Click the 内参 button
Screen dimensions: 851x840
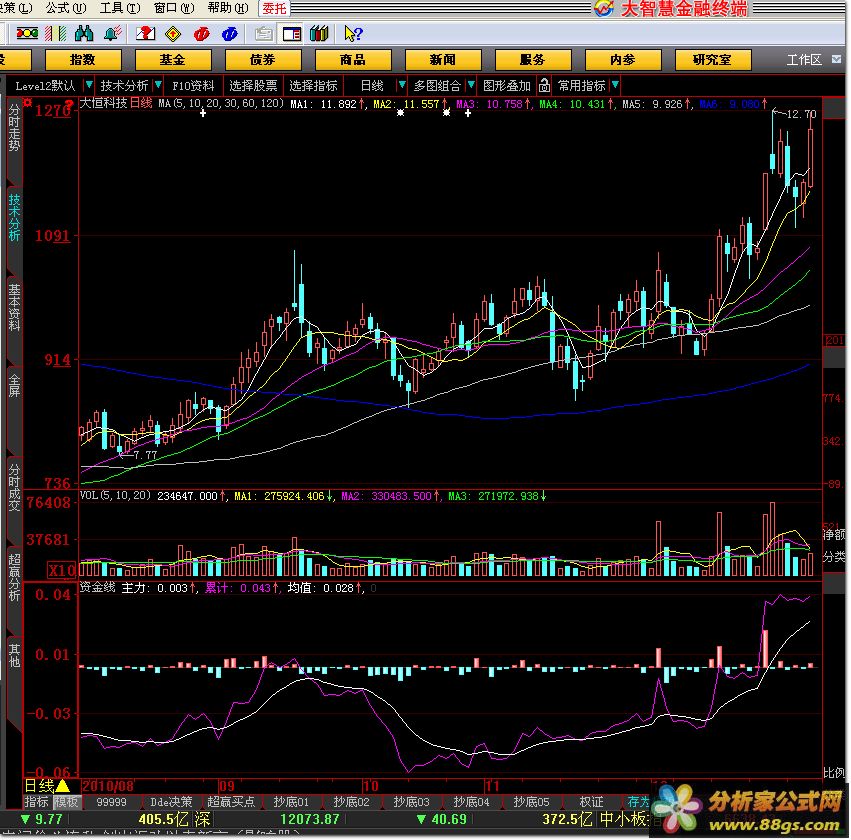623,60
